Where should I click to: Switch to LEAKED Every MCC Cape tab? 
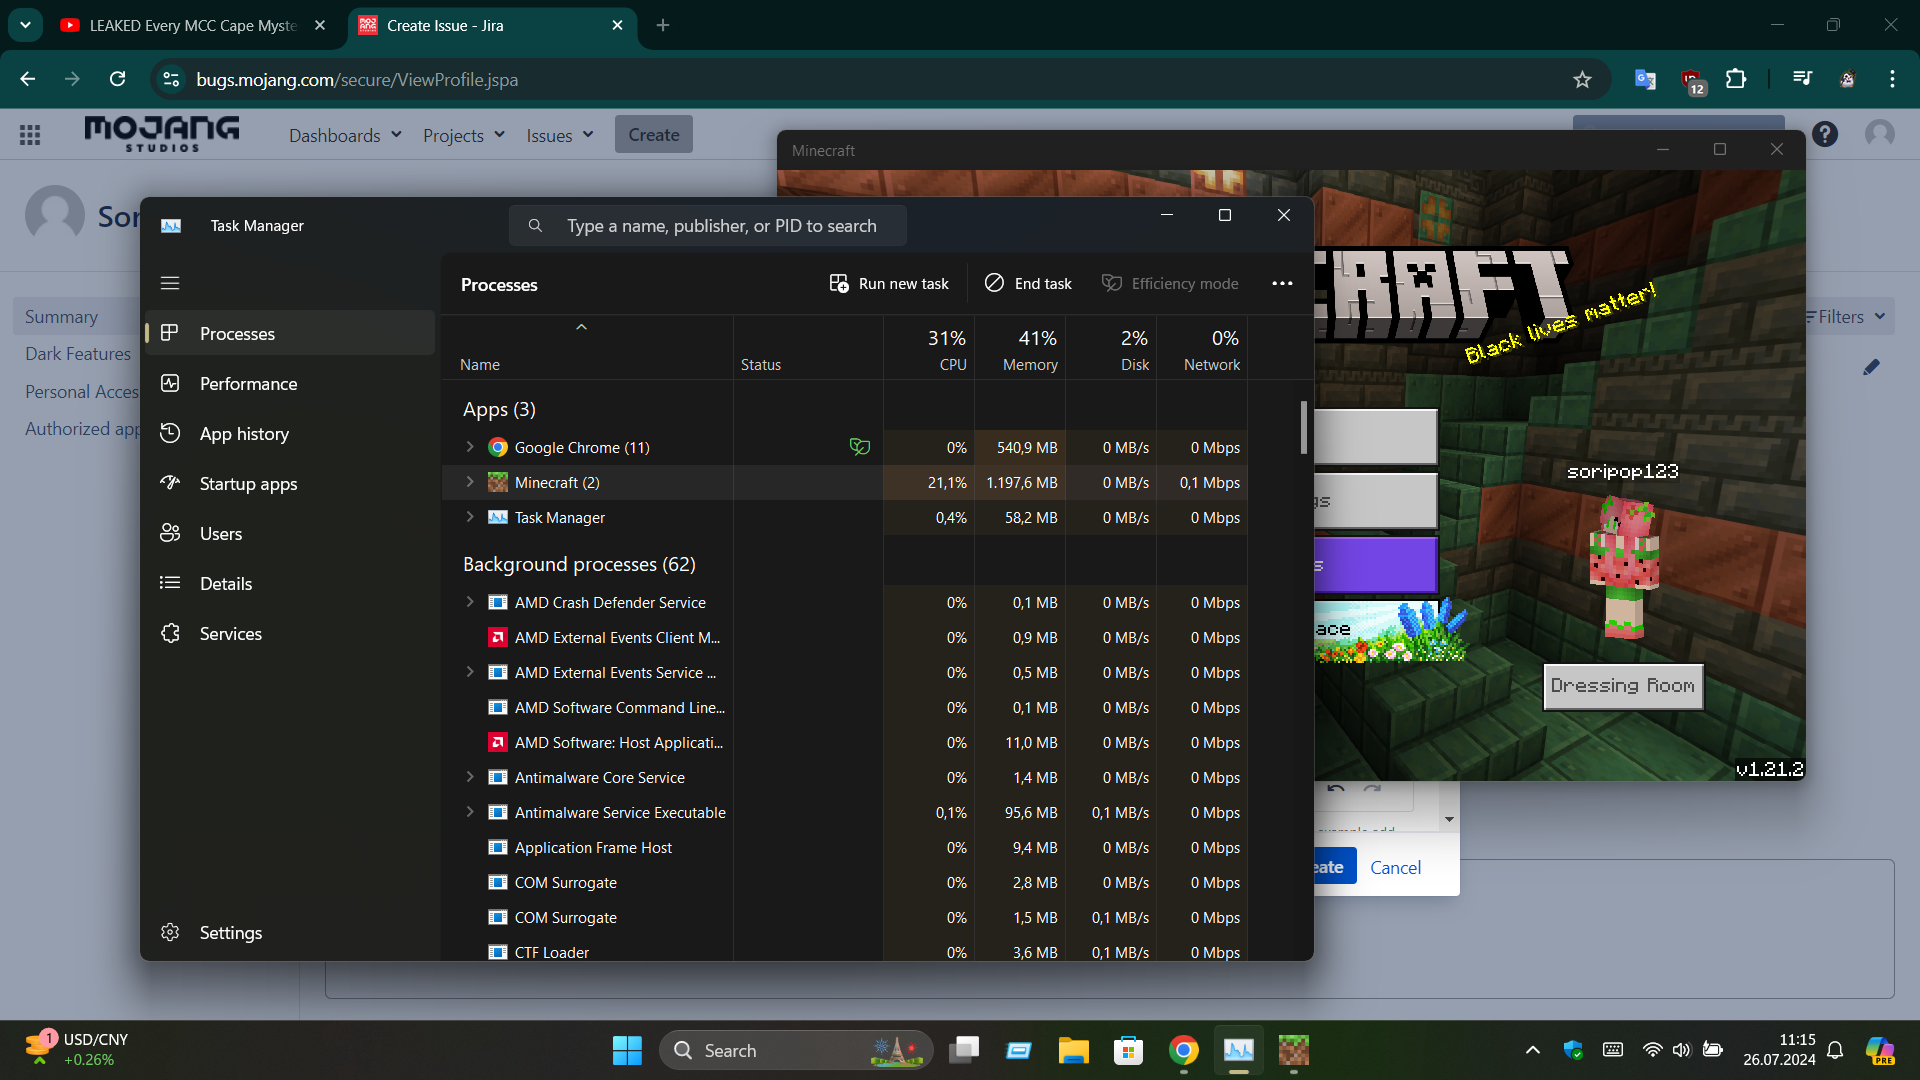point(192,25)
